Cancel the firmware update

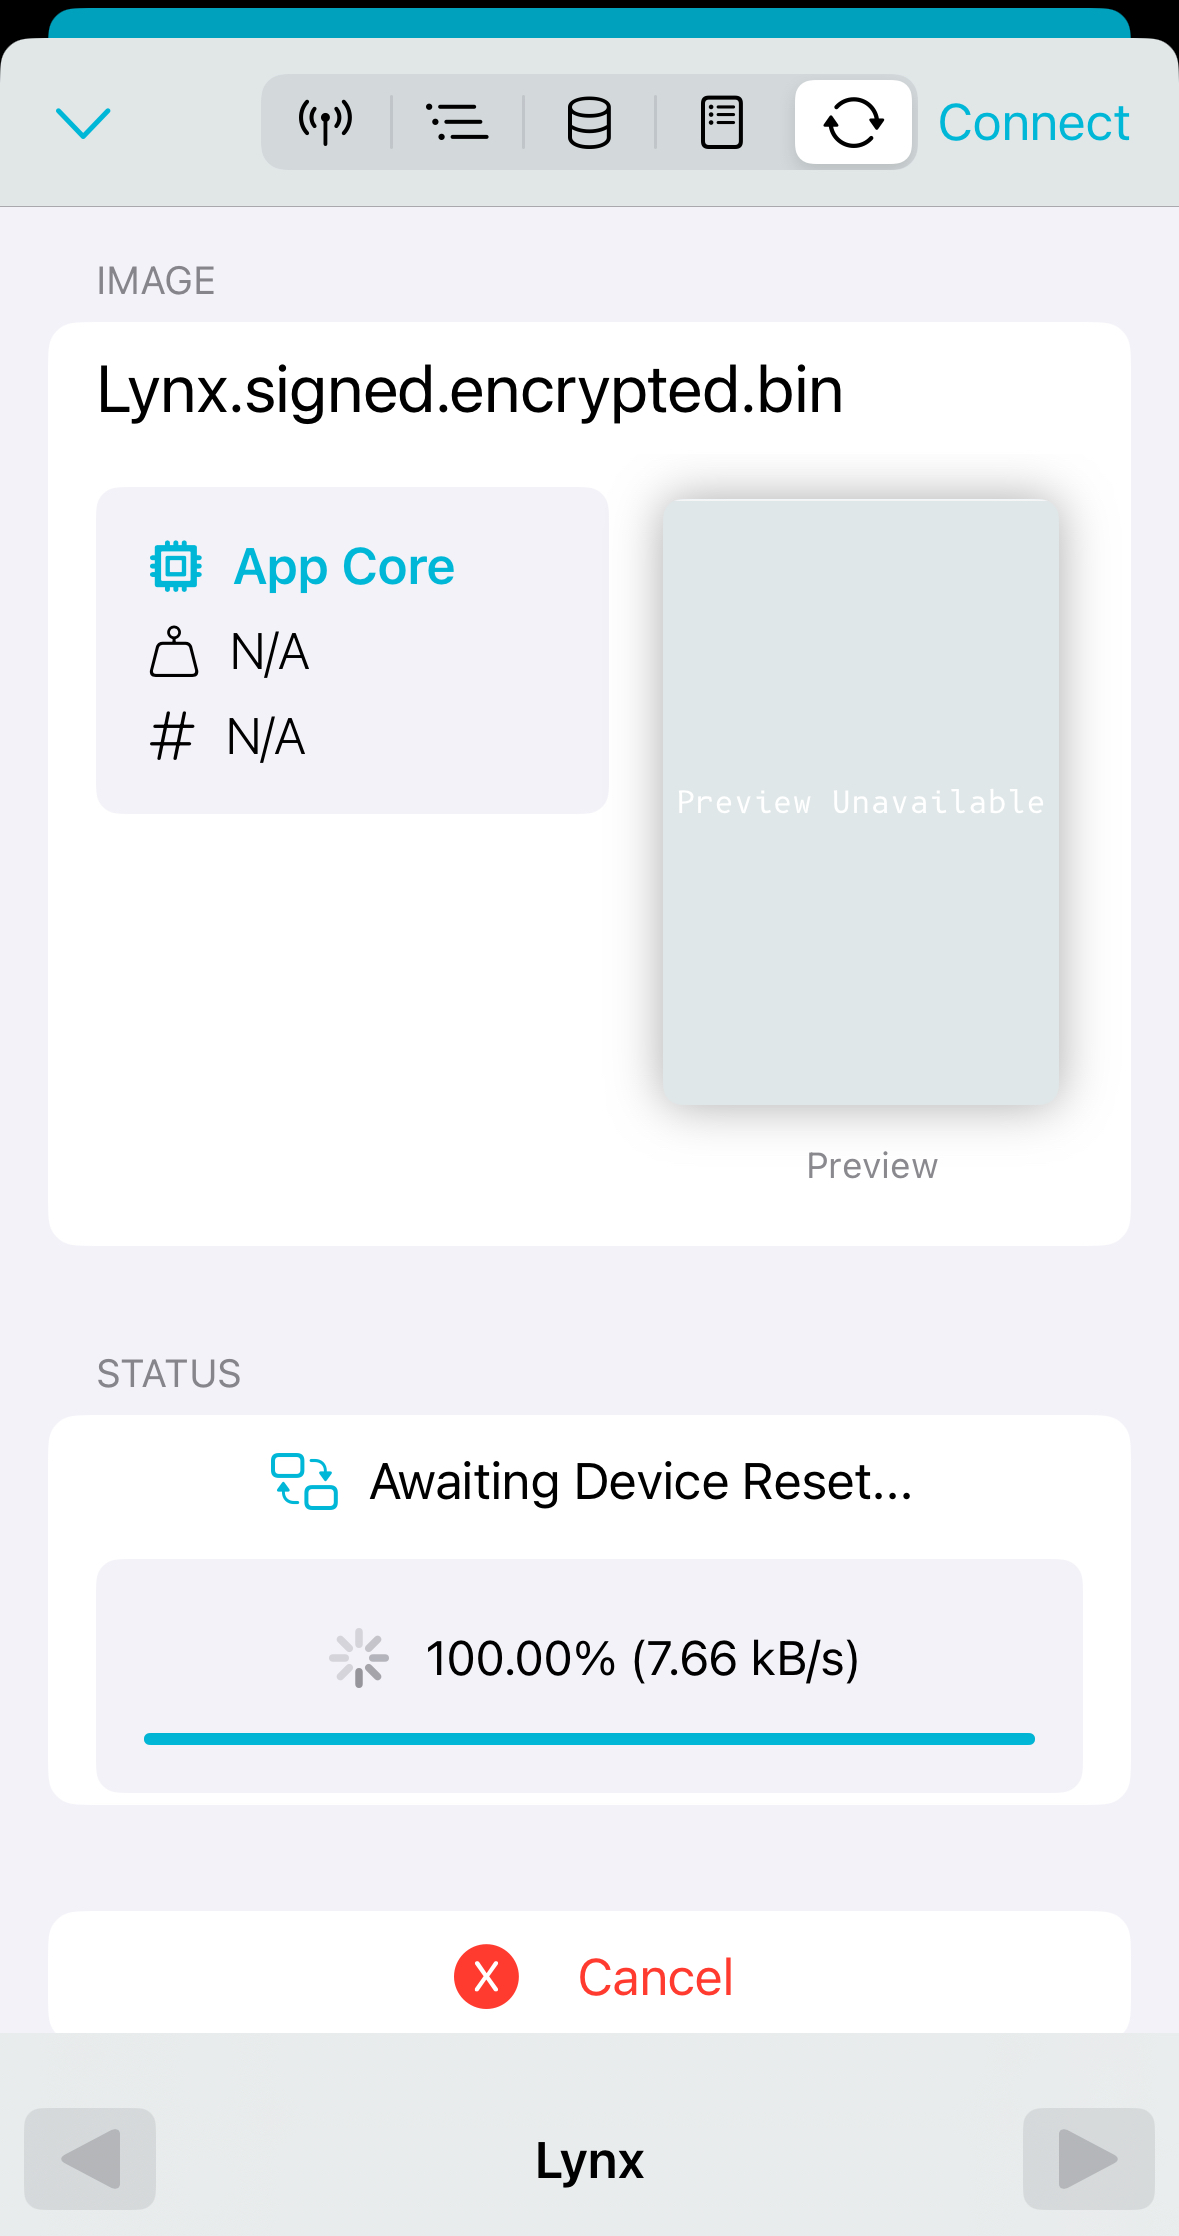pyautogui.click(x=655, y=1977)
